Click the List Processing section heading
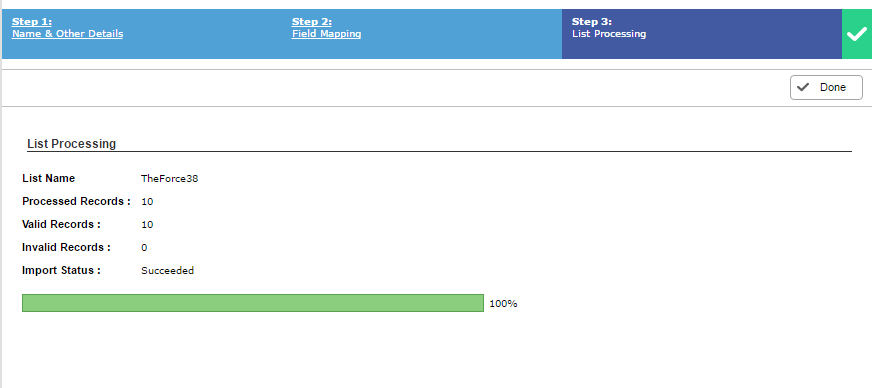872x388 pixels. pos(72,143)
